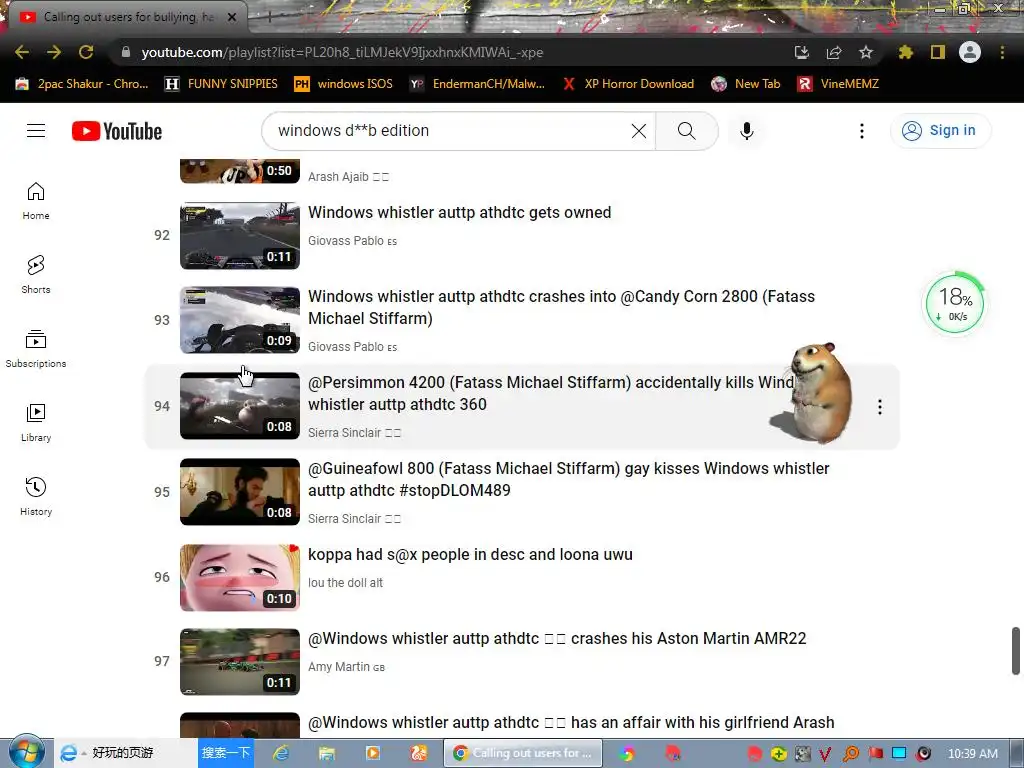This screenshot has height=768, width=1024.
Task: Open thumbnail of video 97 Aston Martin
Action: point(240,662)
